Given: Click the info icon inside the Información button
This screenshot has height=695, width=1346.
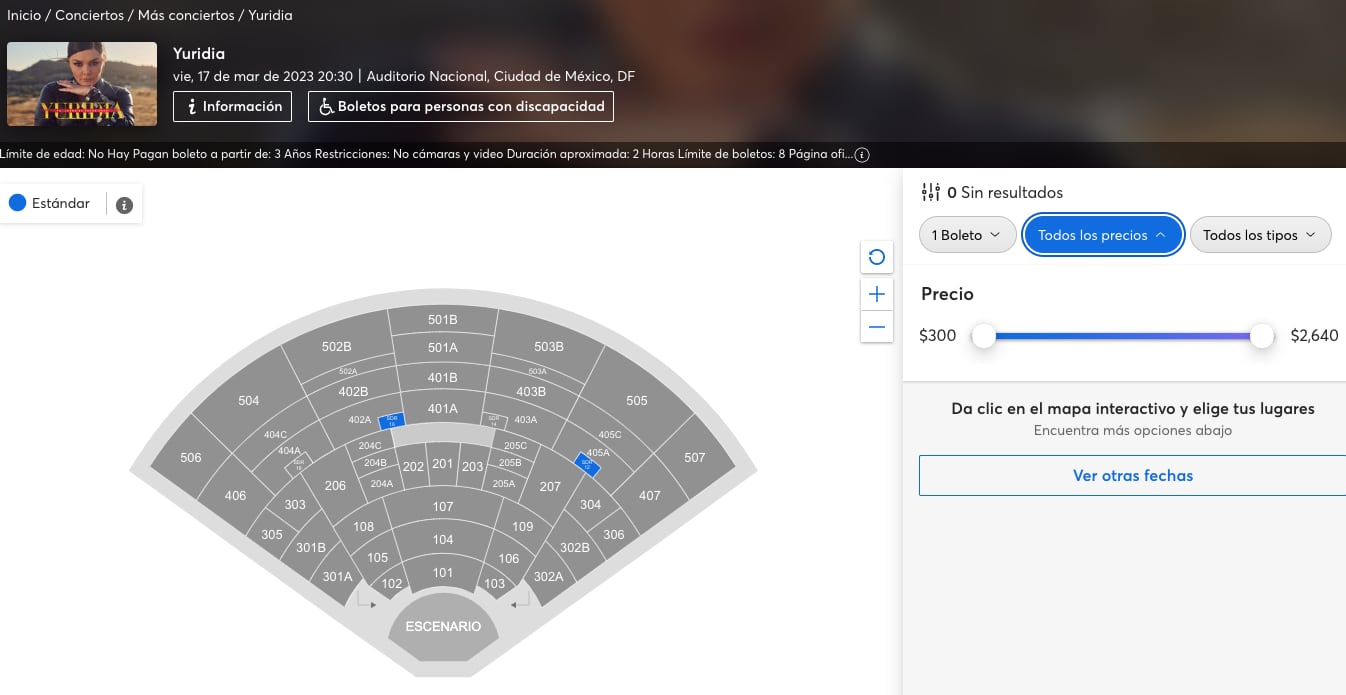Looking at the screenshot, I should coord(190,106).
